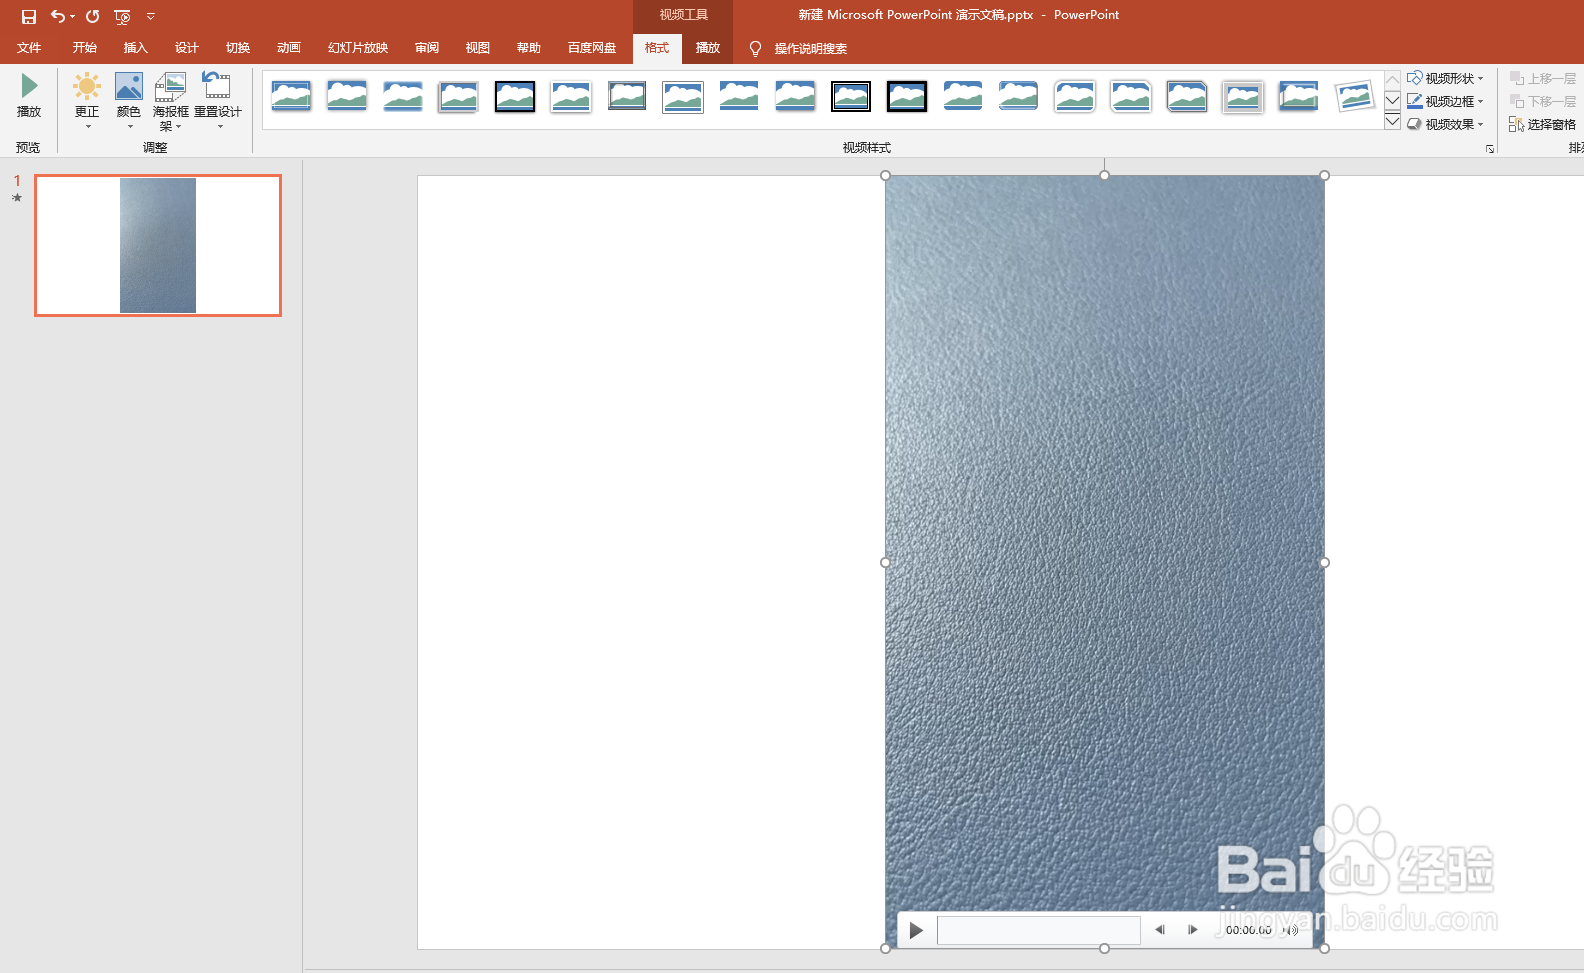
Task: Step video forward with the forward icon
Action: point(1192,930)
